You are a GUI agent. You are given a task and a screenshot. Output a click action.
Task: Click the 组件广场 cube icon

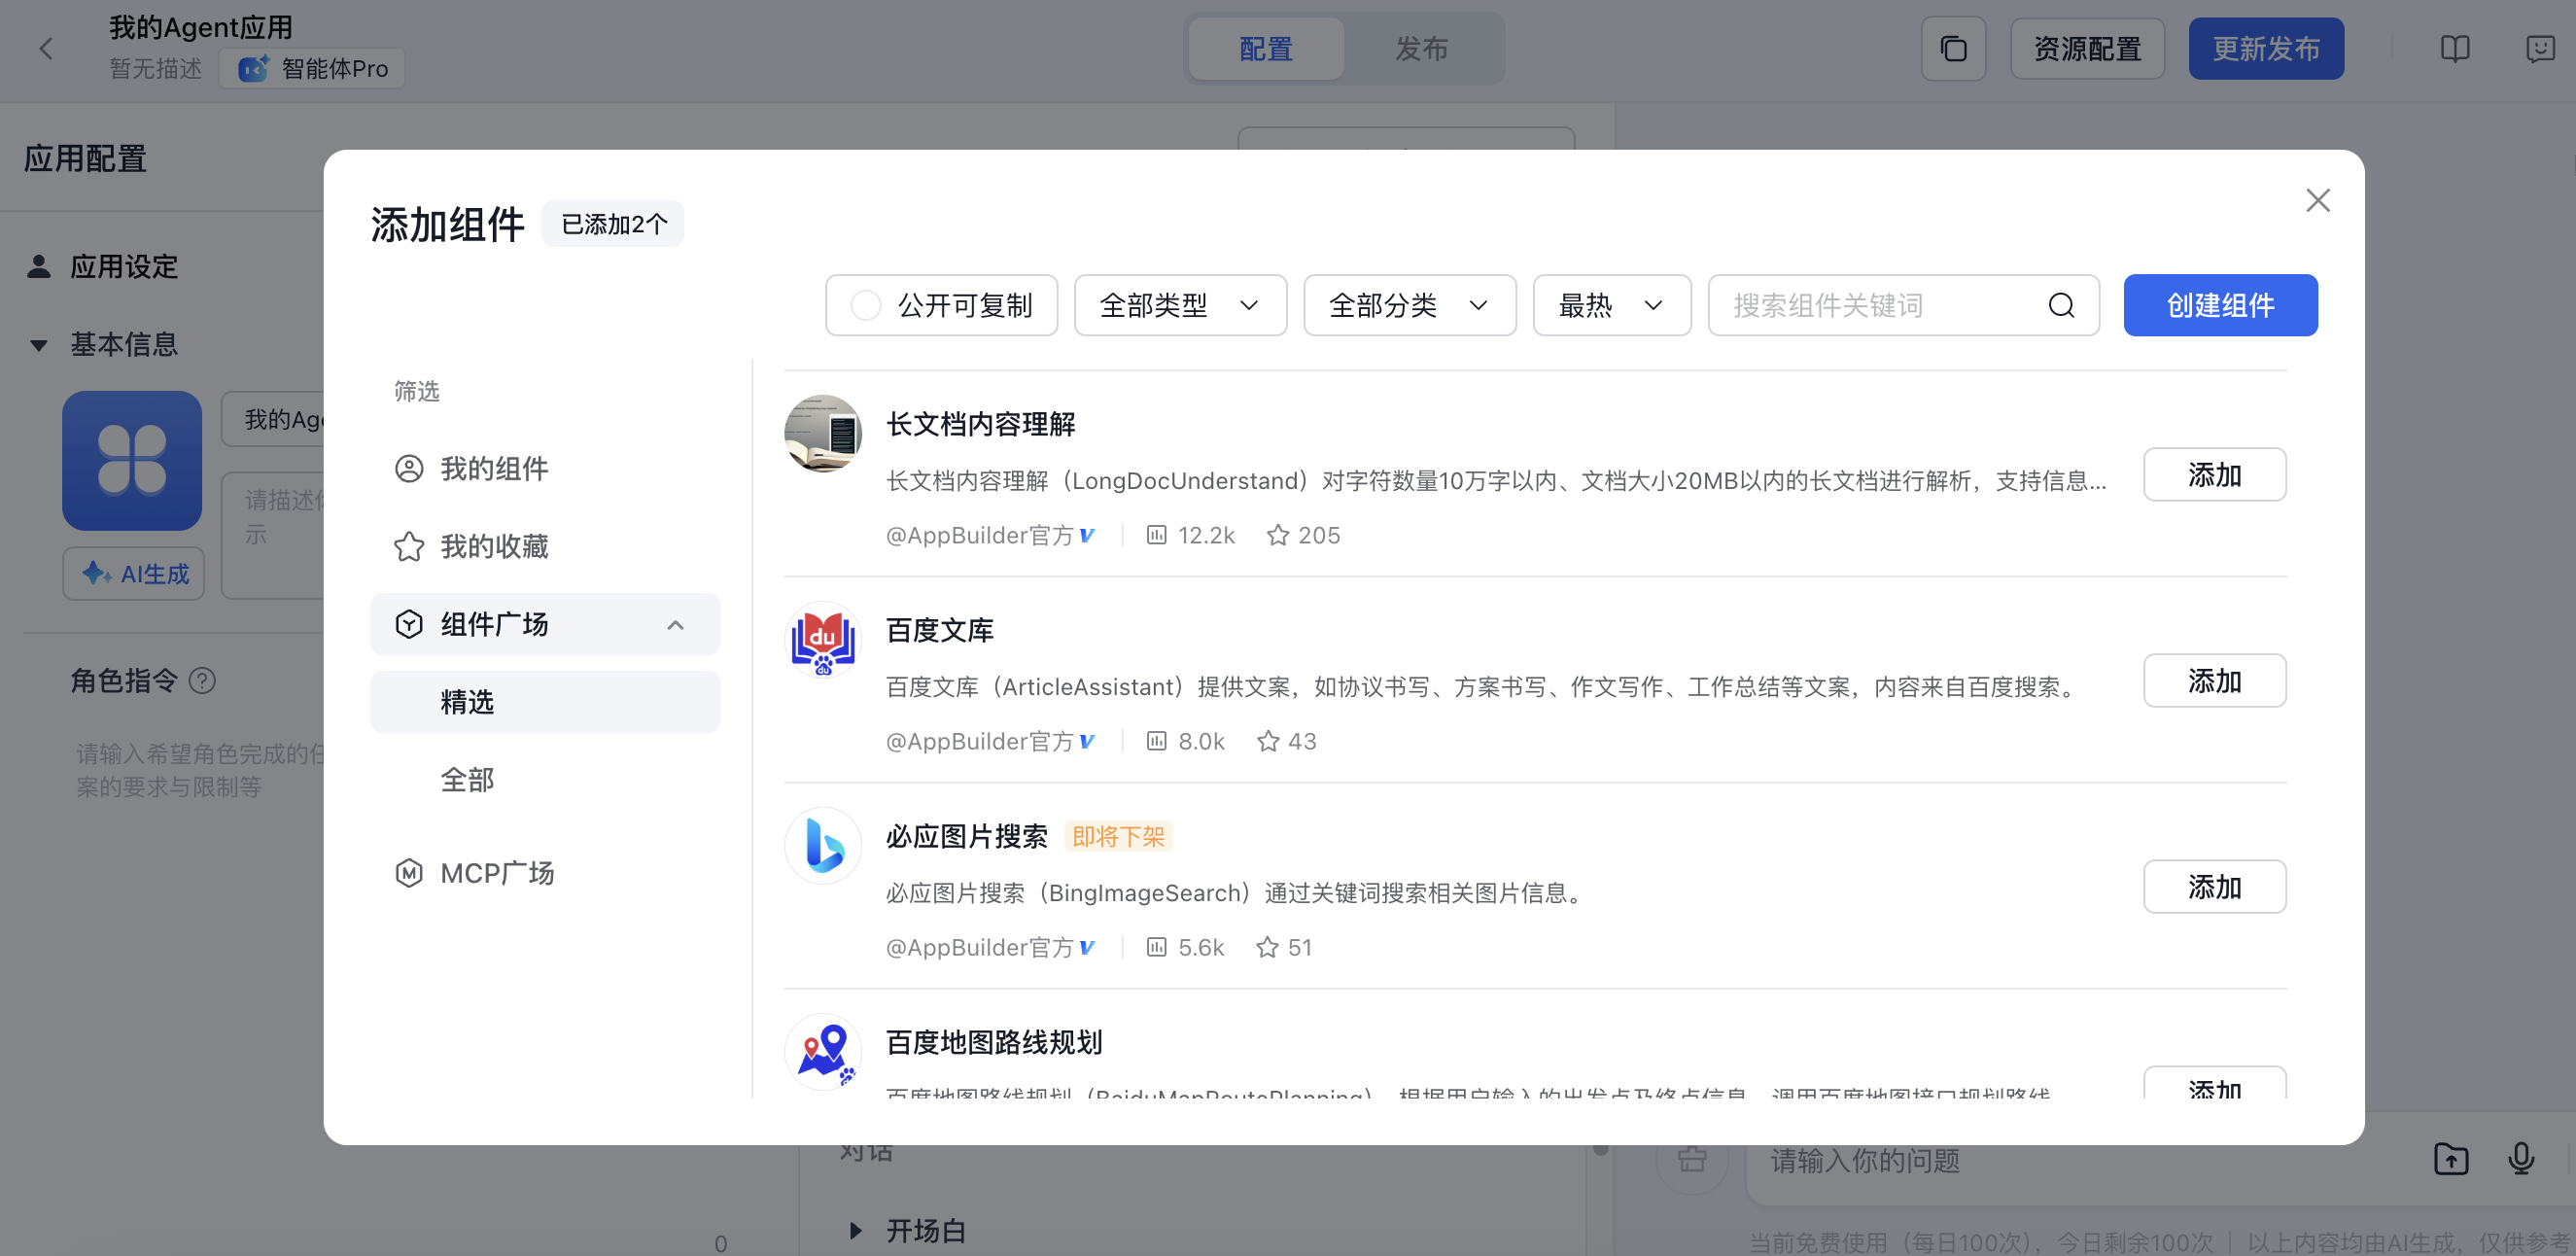tap(409, 624)
